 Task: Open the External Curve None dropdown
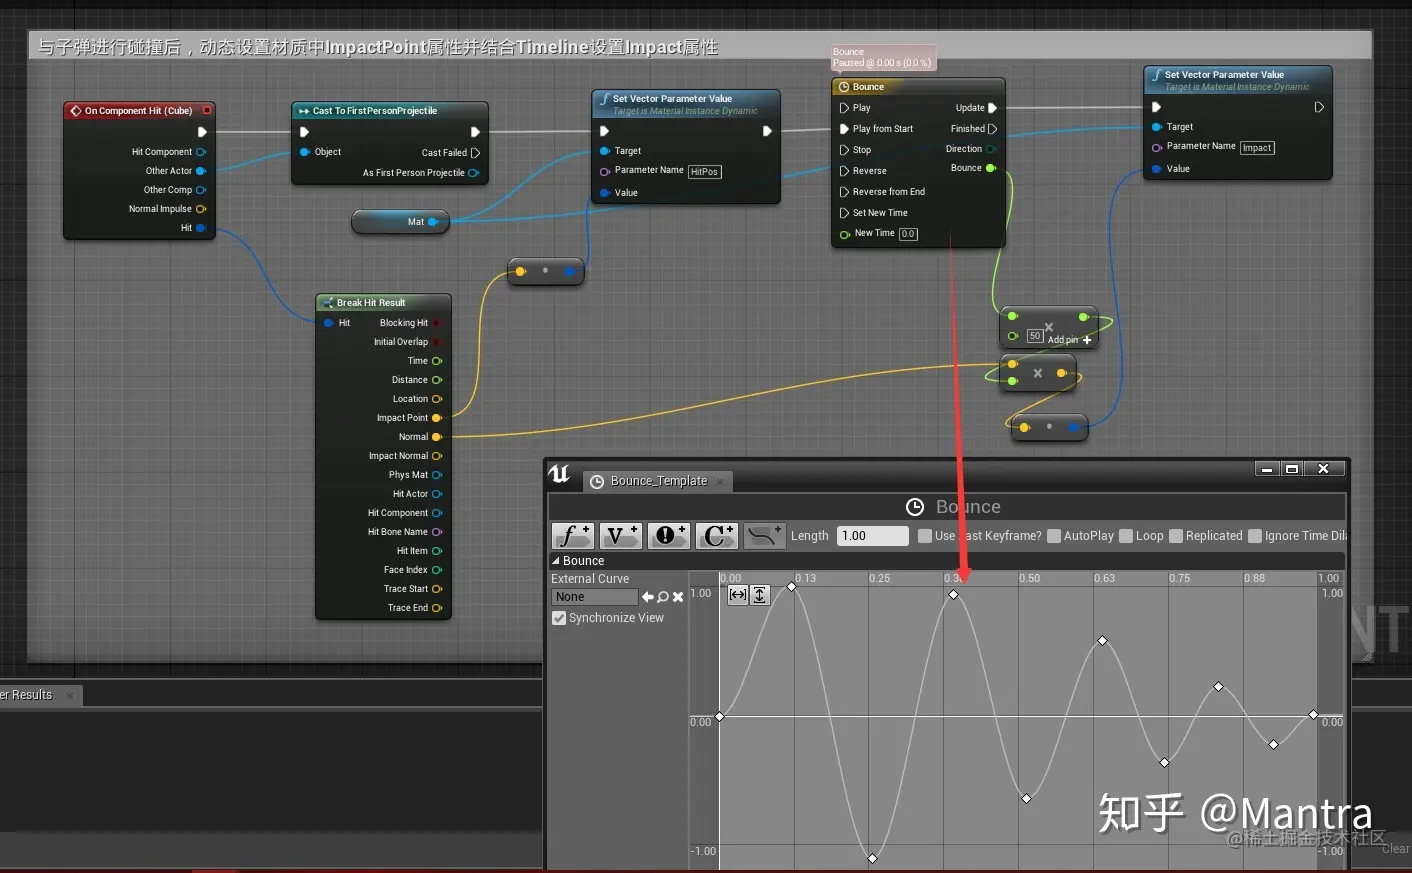pos(594,597)
